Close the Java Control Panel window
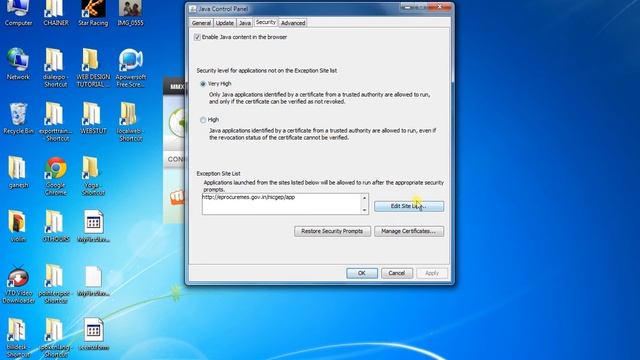Screen dimensions: 640x360 point(439,7)
